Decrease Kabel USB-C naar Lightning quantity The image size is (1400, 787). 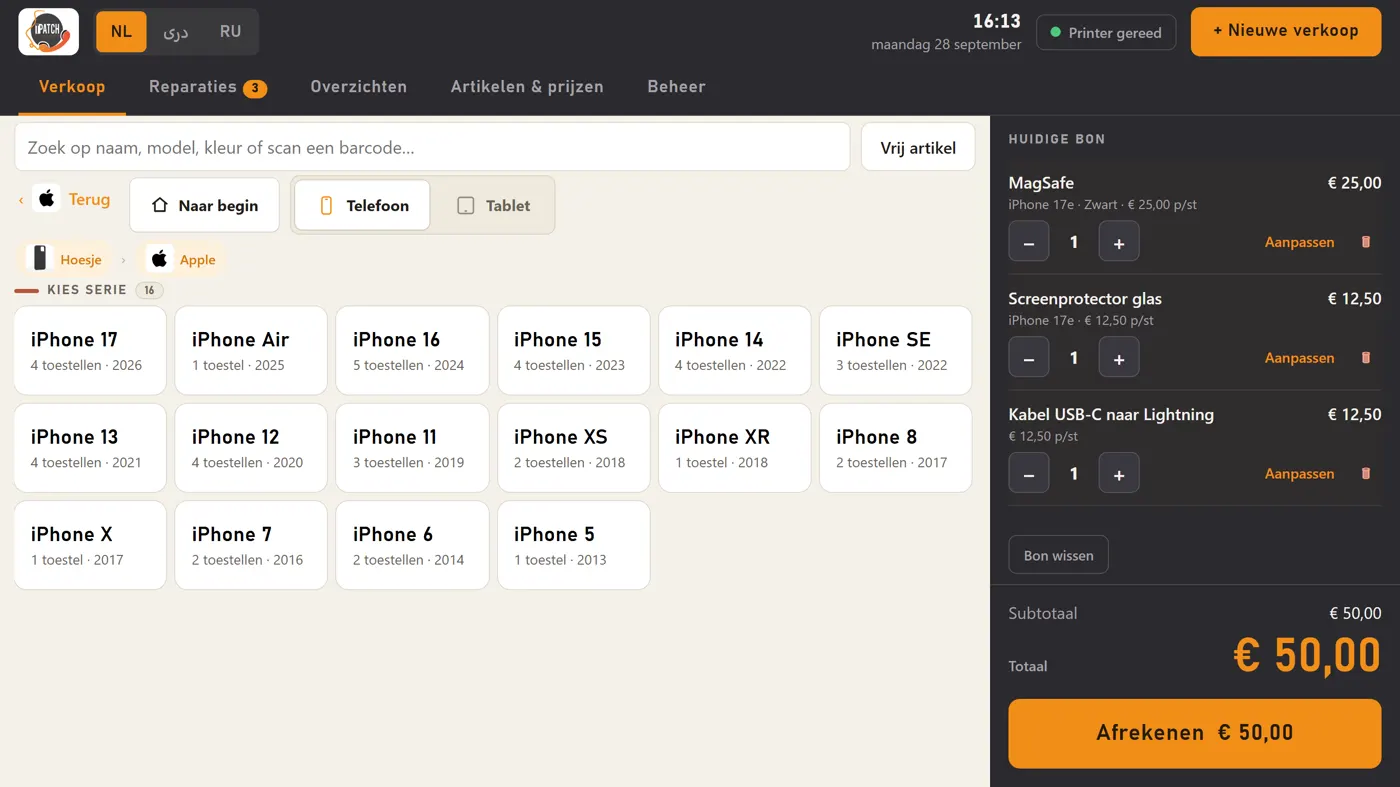[x=1029, y=473]
